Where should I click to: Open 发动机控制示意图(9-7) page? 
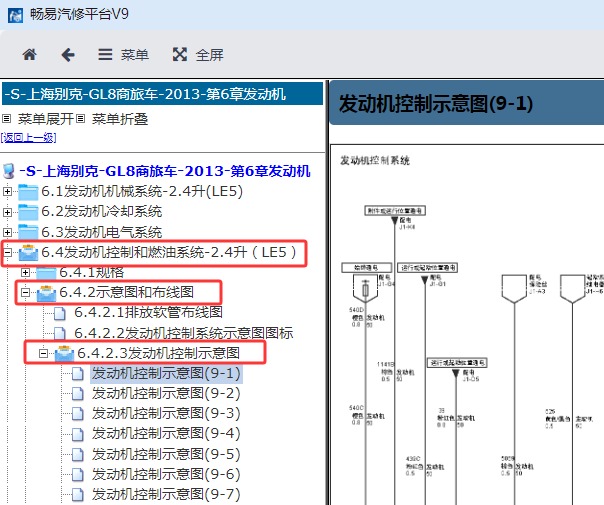166,495
